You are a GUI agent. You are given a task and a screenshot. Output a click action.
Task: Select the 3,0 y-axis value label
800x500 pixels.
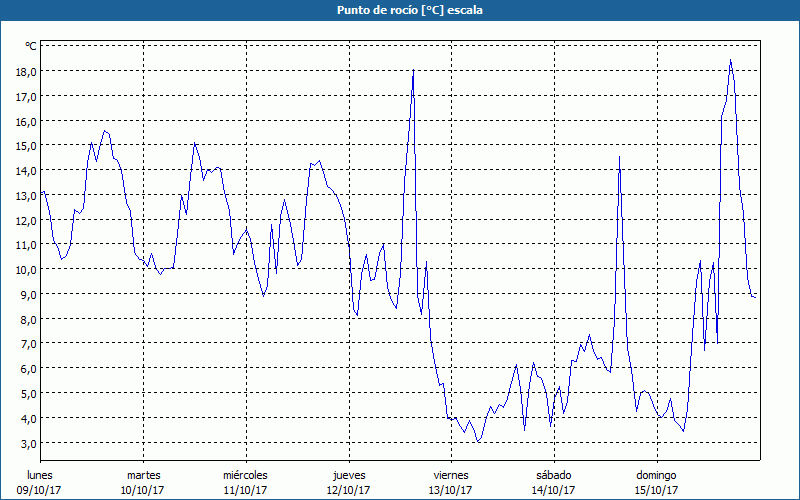click(x=27, y=443)
